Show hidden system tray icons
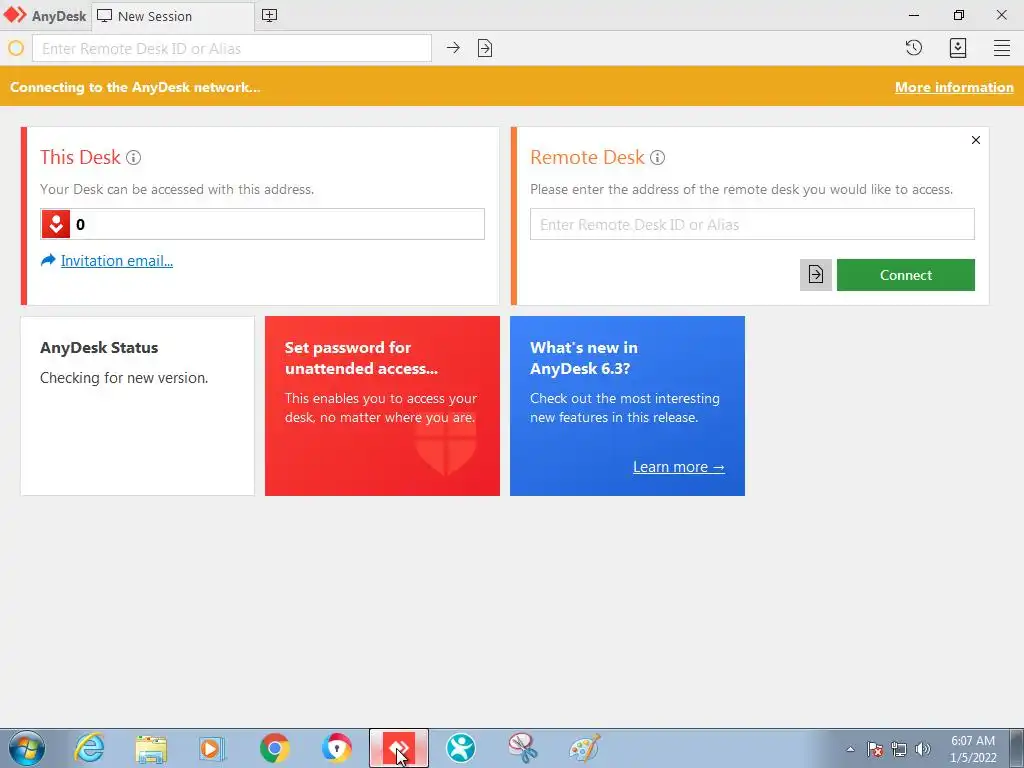This screenshot has width=1024, height=768. [x=850, y=749]
